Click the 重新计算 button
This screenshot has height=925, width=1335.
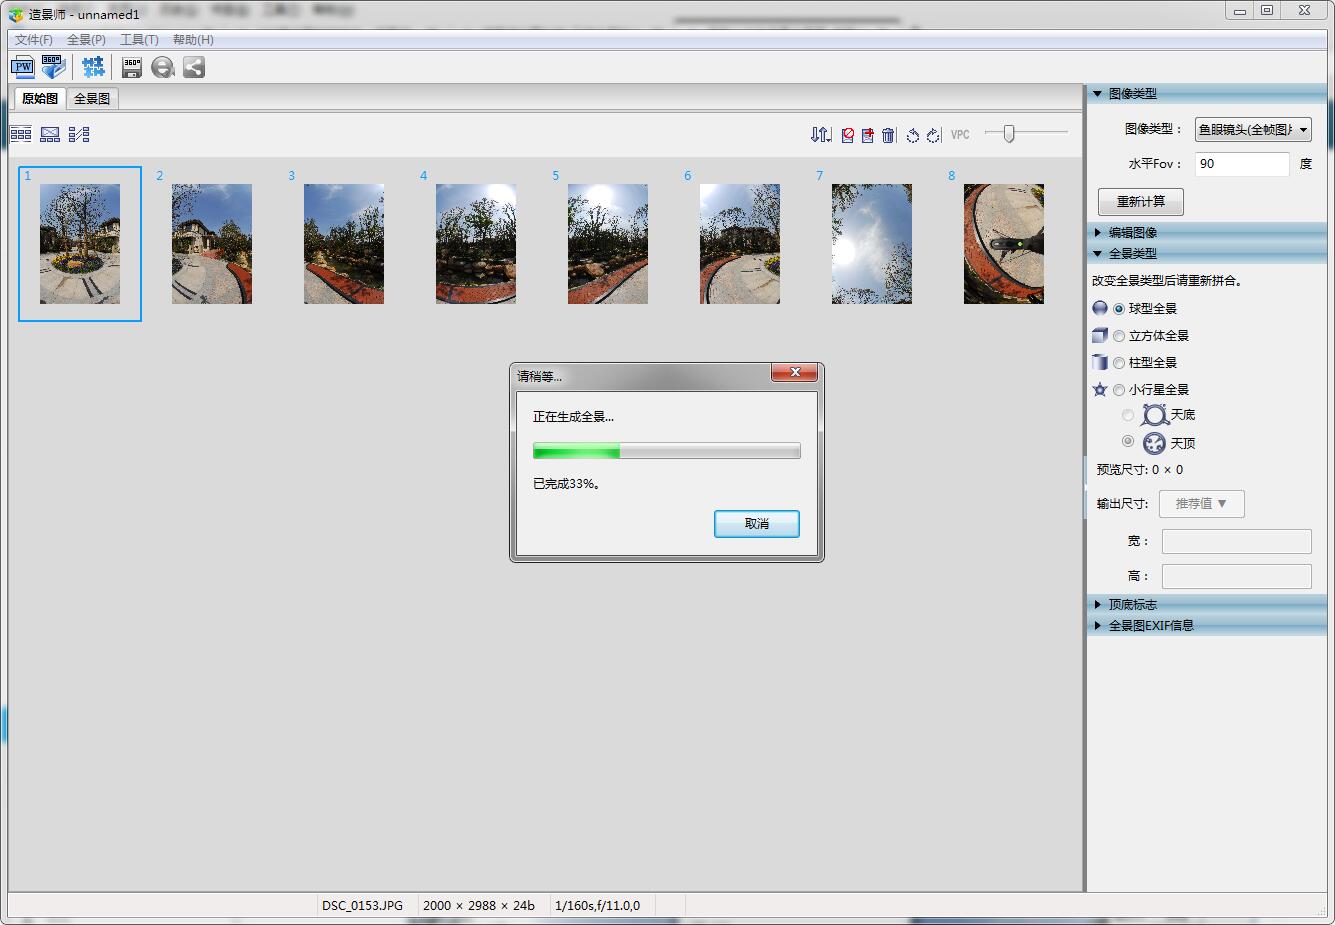click(x=1140, y=201)
